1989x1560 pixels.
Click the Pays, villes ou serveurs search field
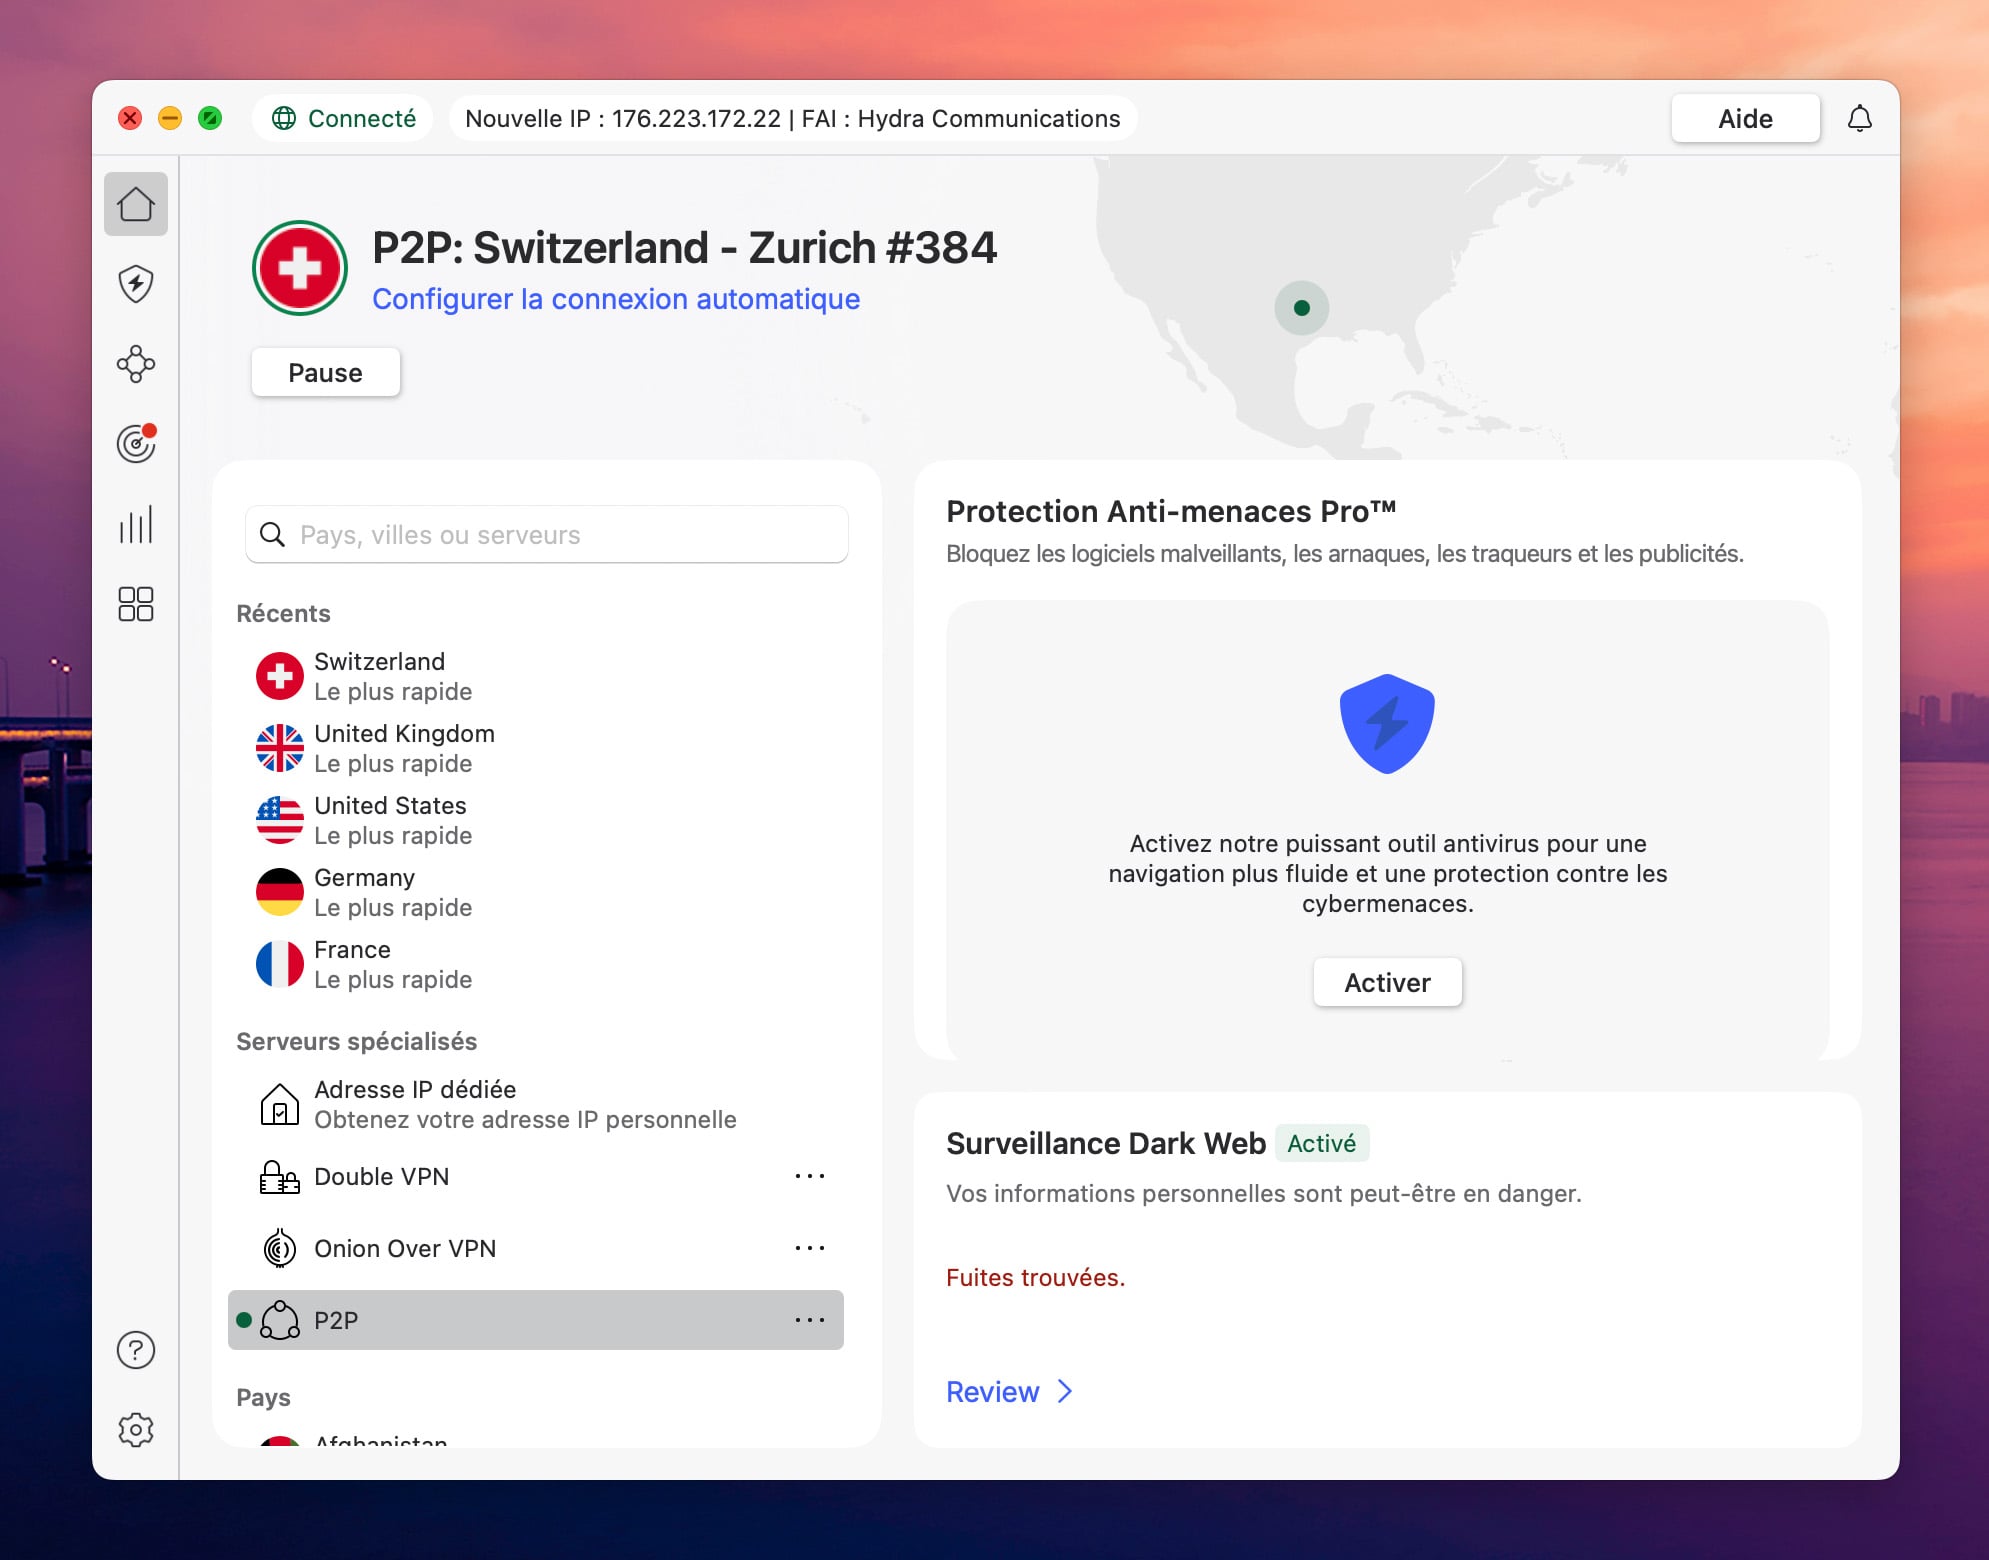coord(545,534)
